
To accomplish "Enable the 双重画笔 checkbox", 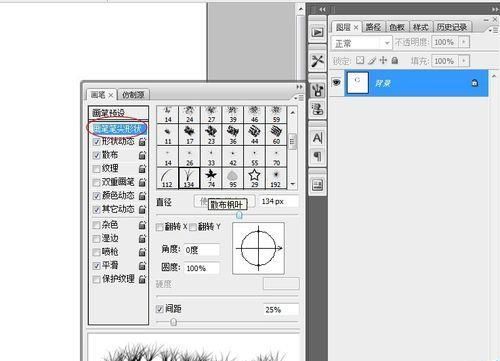I will point(97,183).
